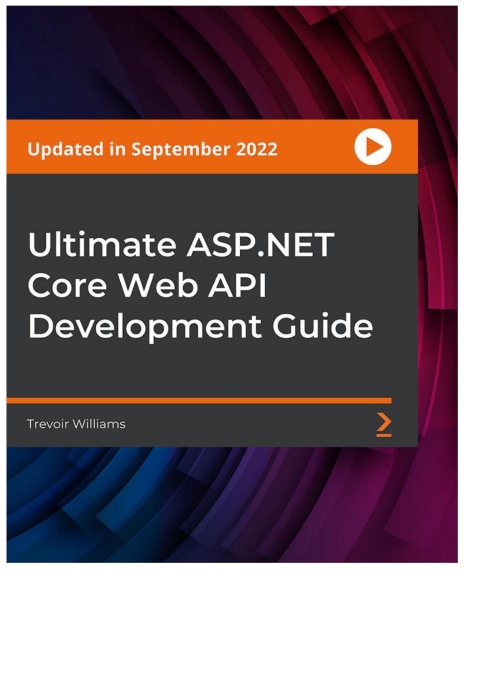Click the author name "Trevoir Williams"
Image resolution: width=480 pixels, height=679 pixels.
point(76,424)
